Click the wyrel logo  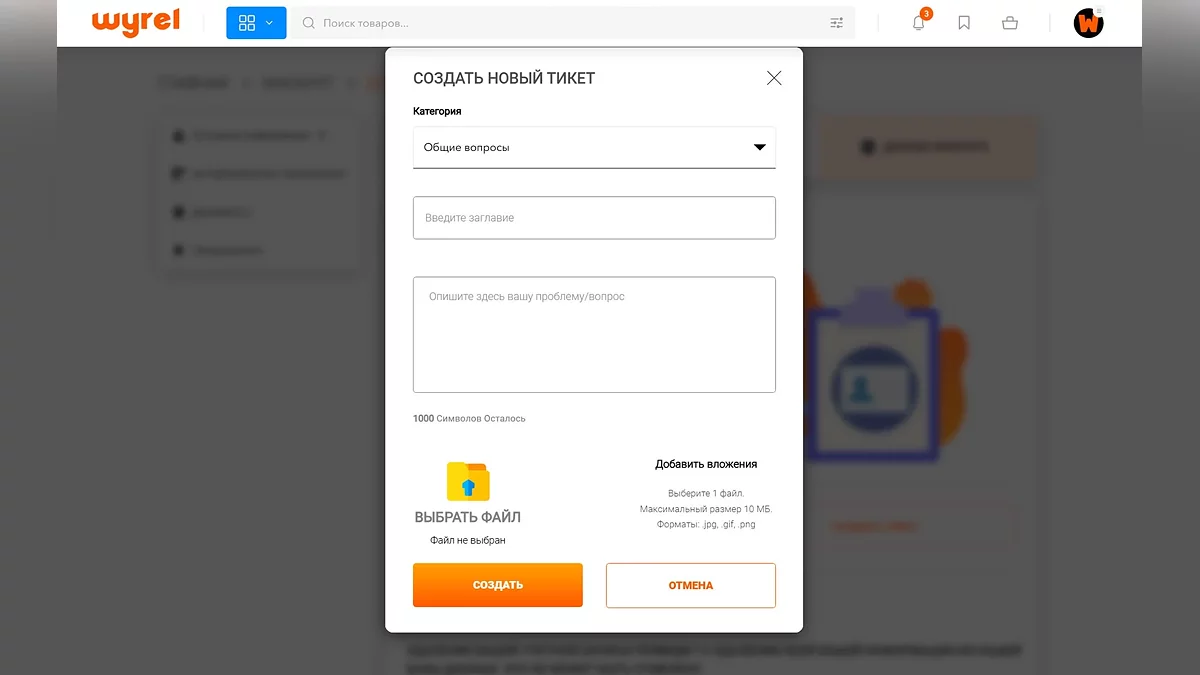click(136, 22)
